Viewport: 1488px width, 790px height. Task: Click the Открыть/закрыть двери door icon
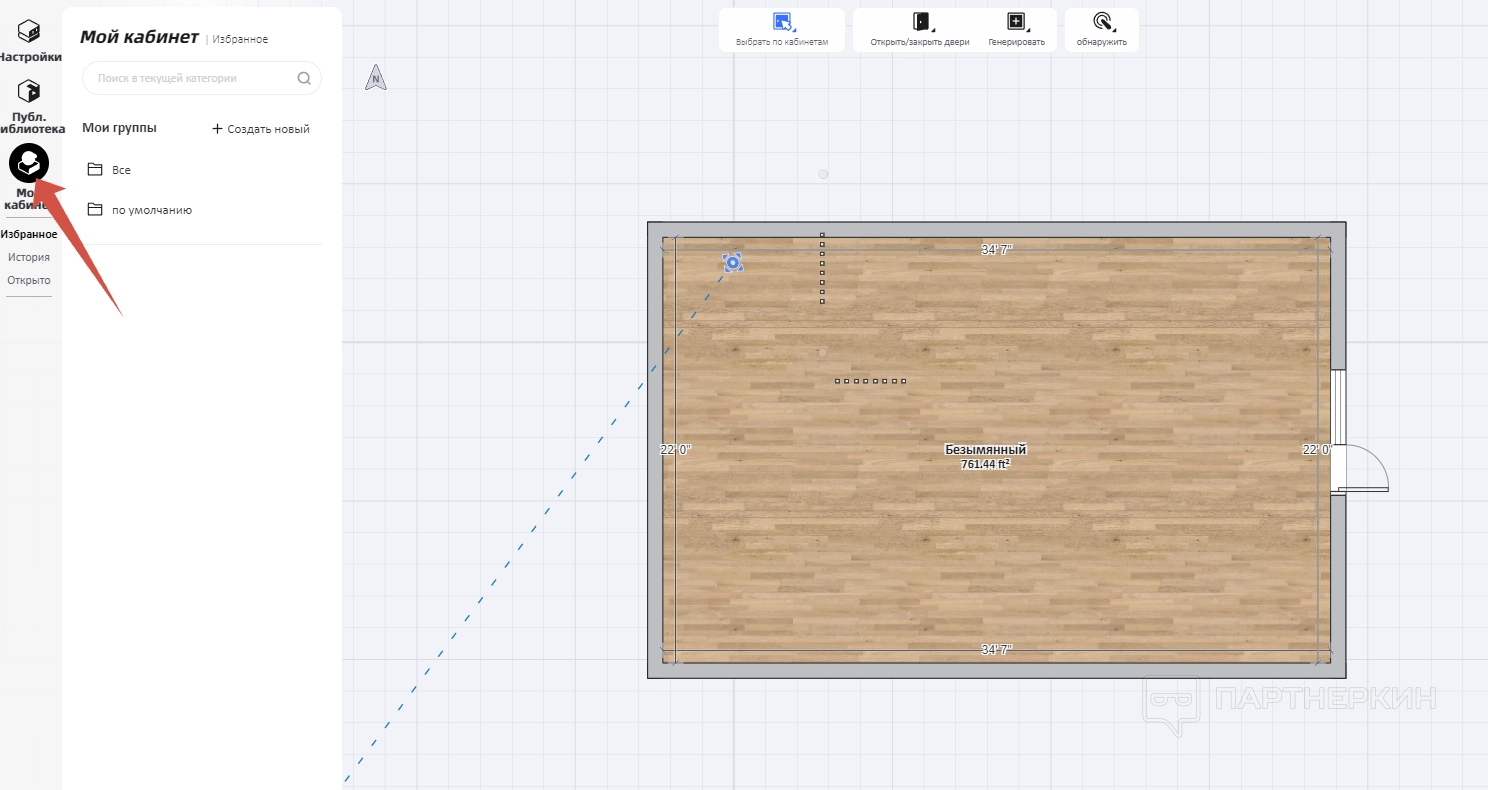coord(920,22)
